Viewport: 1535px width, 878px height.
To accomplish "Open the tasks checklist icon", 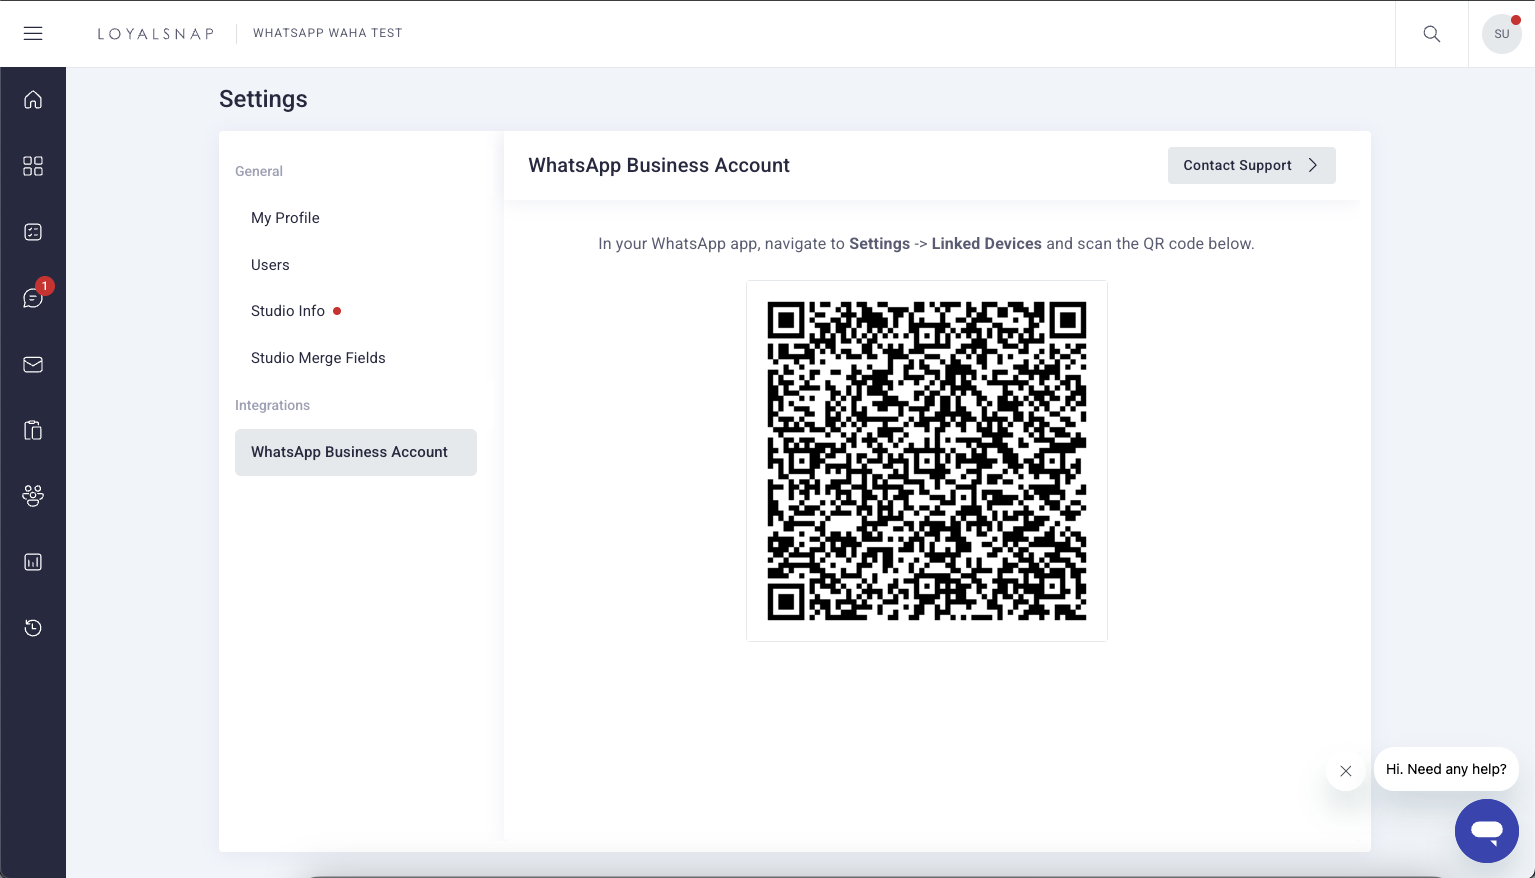I will (x=33, y=232).
